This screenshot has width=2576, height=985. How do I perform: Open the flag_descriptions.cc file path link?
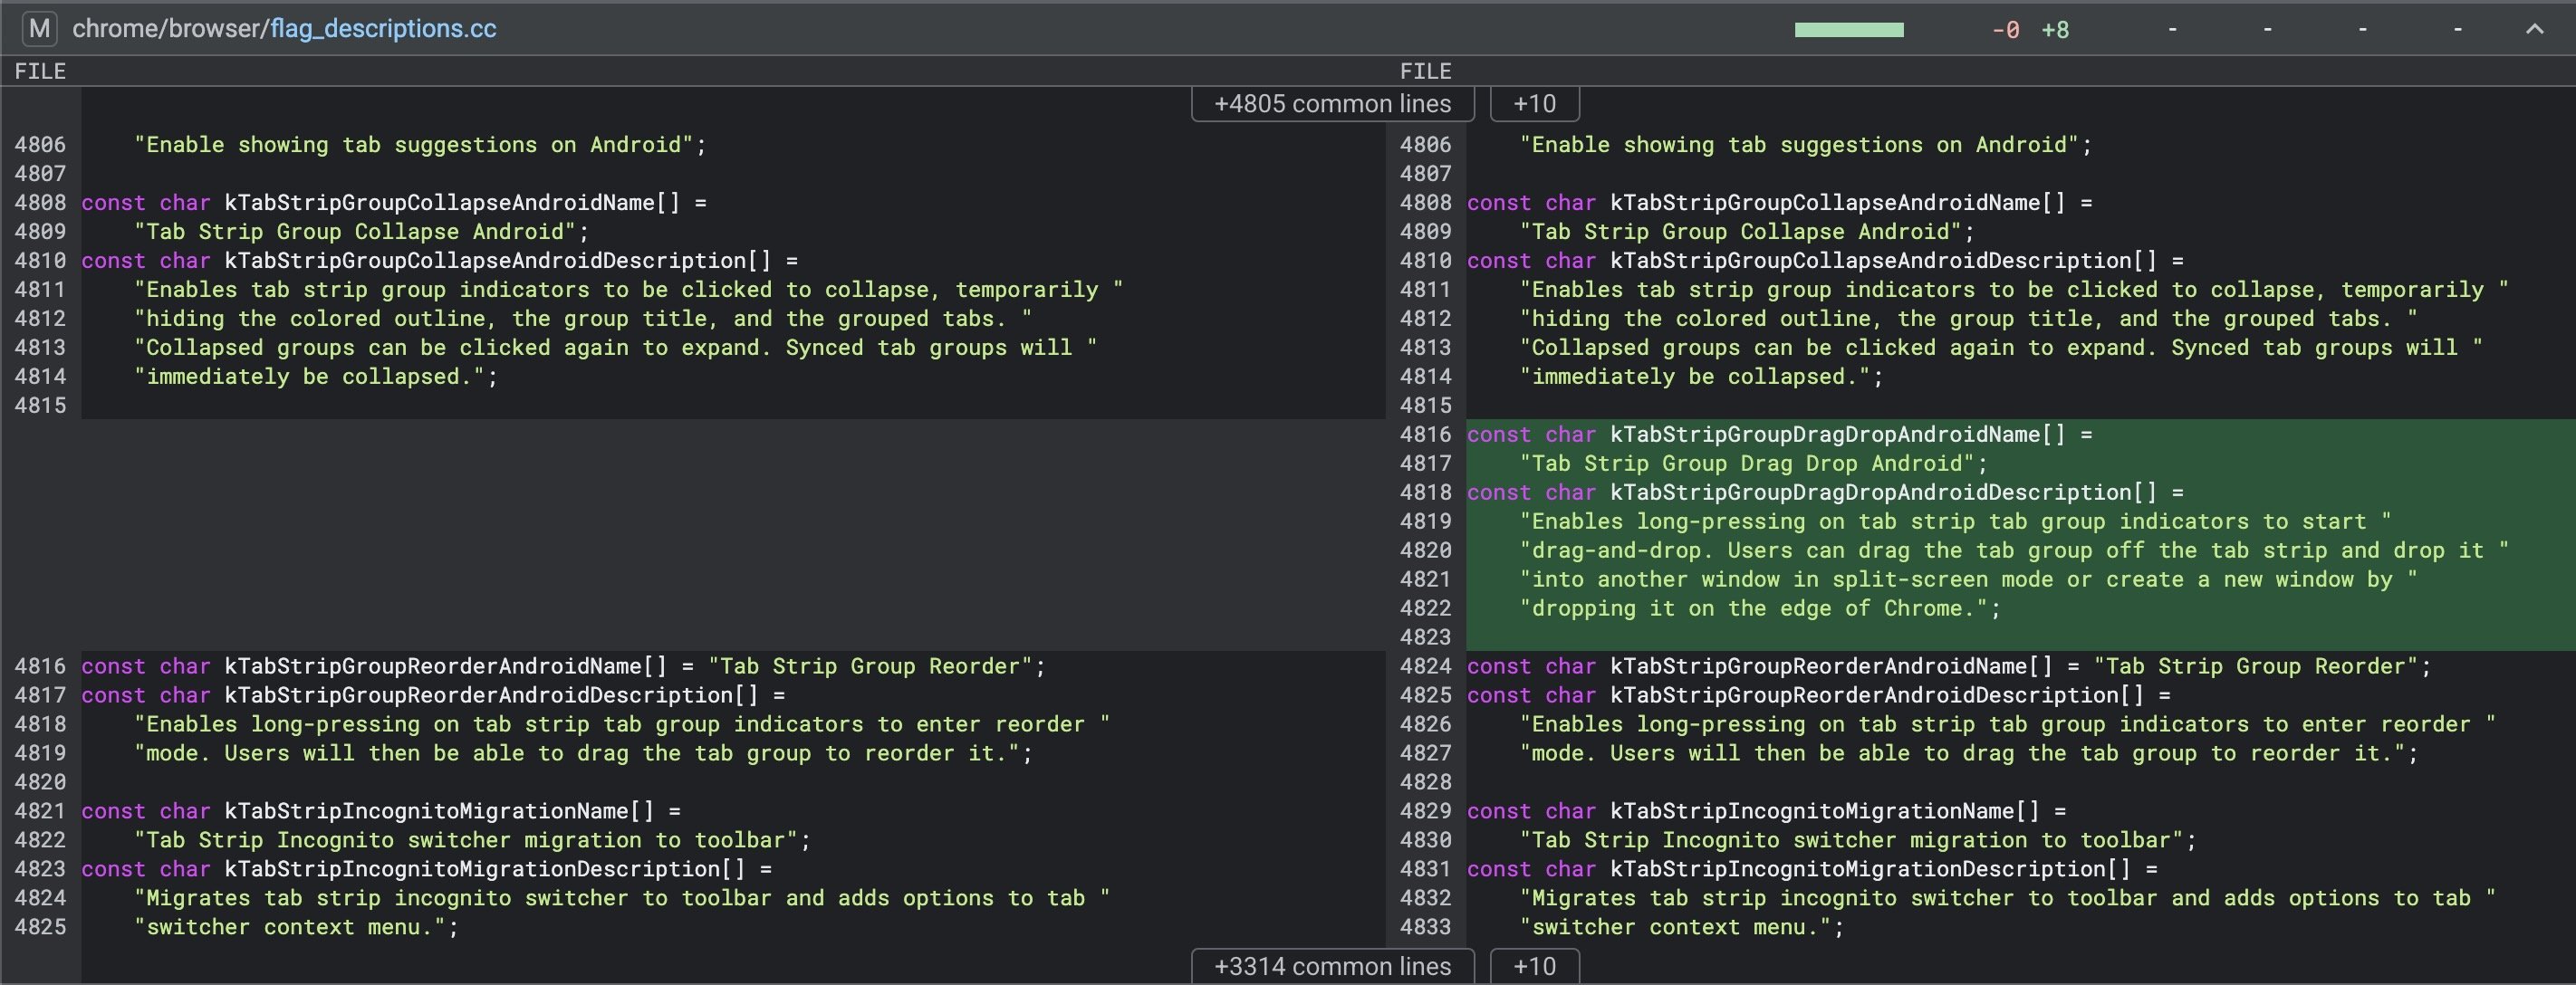383,29
